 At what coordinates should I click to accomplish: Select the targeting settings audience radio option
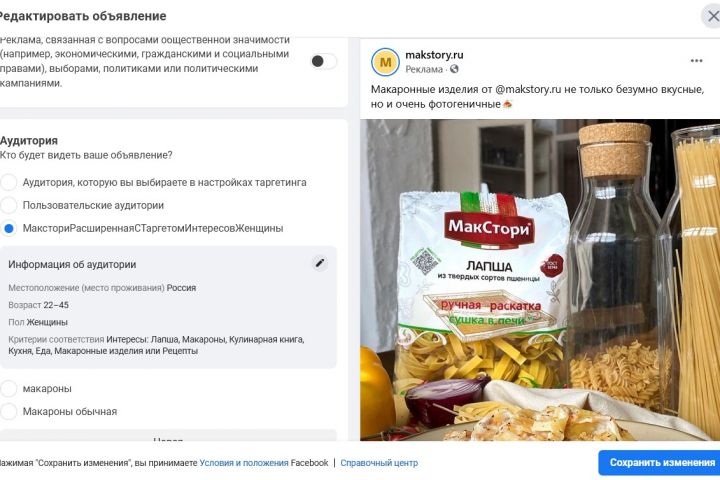click(9, 182)
